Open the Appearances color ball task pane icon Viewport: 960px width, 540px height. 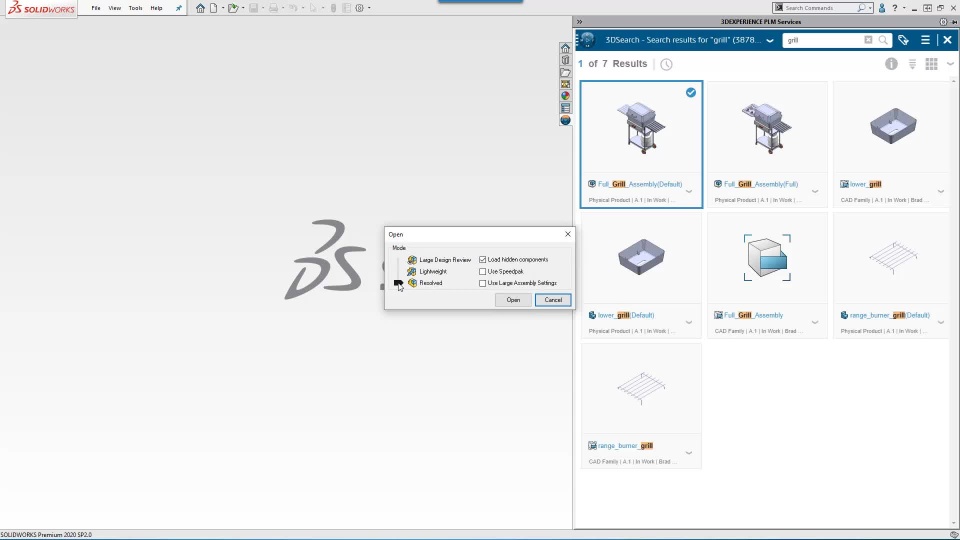point(565,96)
